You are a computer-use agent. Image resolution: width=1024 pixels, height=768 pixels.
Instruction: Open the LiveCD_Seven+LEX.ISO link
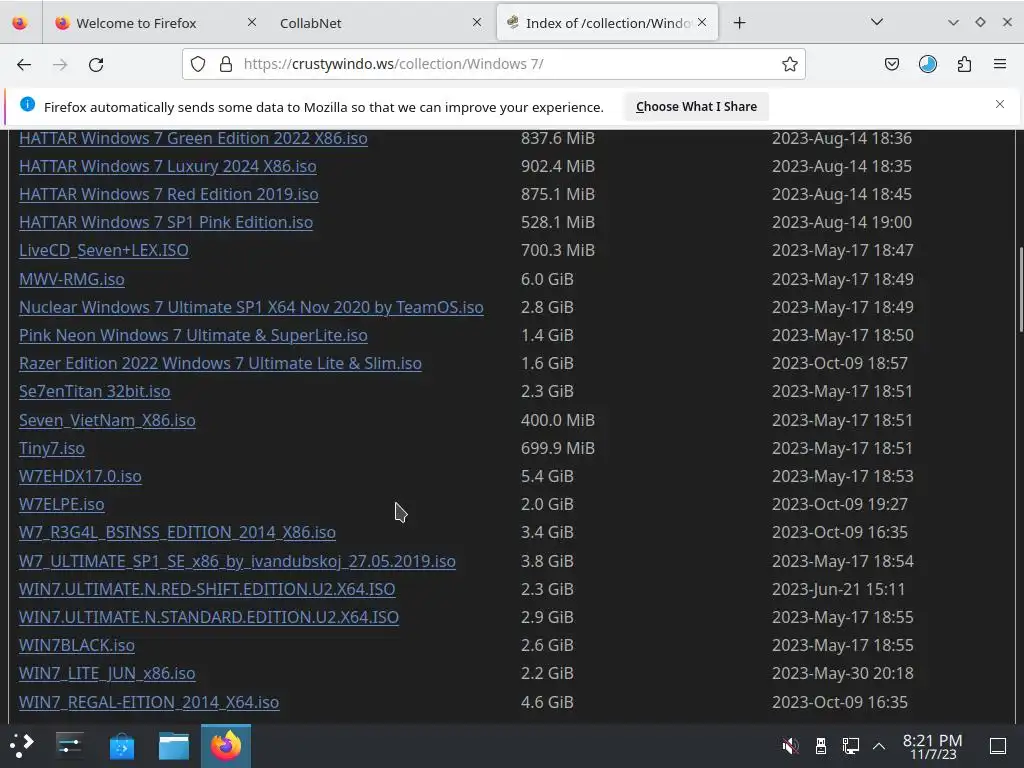click(x=104, y=251)
